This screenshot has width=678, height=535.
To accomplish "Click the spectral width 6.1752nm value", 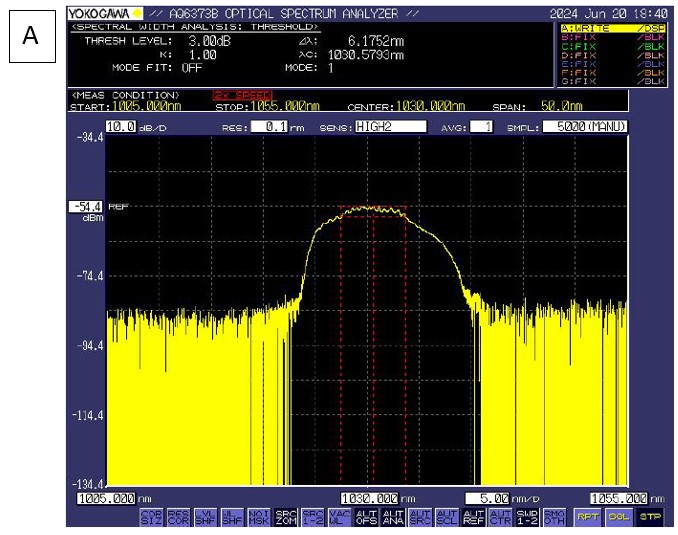I will [x=376, y=42].
